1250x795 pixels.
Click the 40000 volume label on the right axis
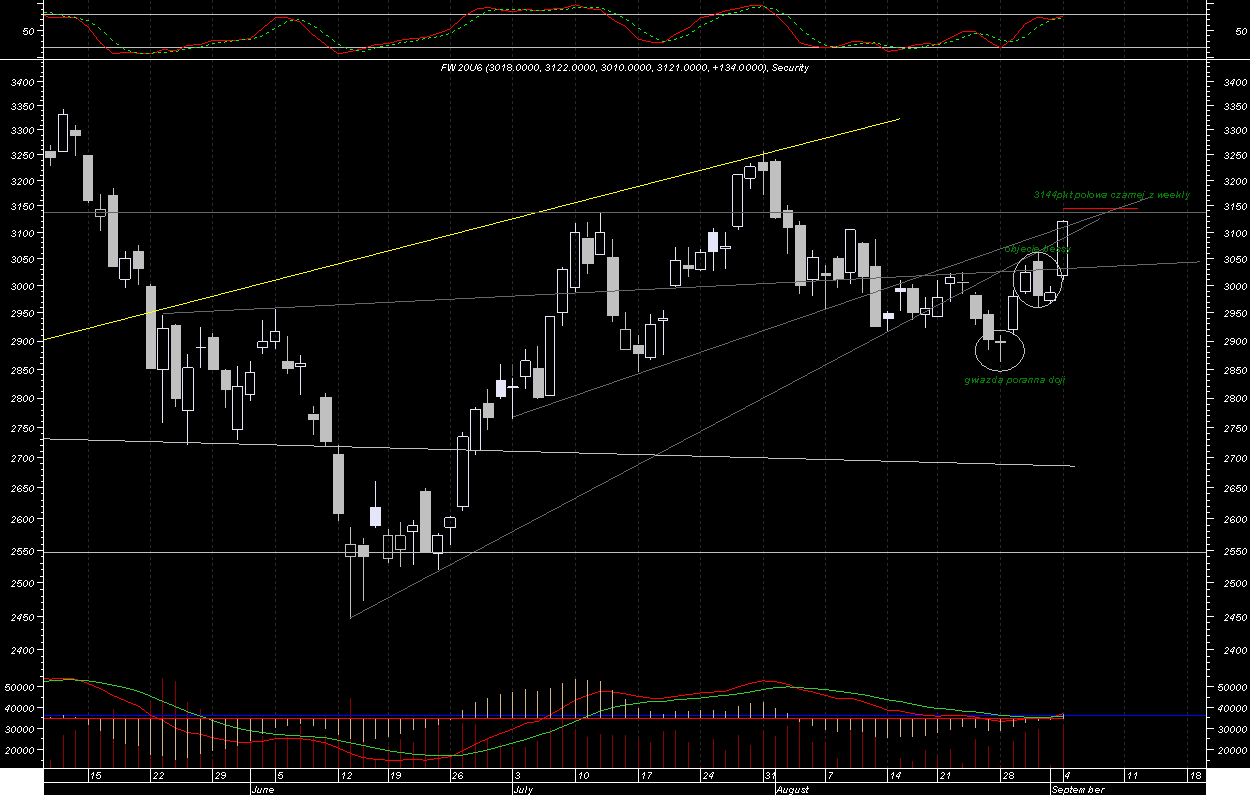[1231, 709]
